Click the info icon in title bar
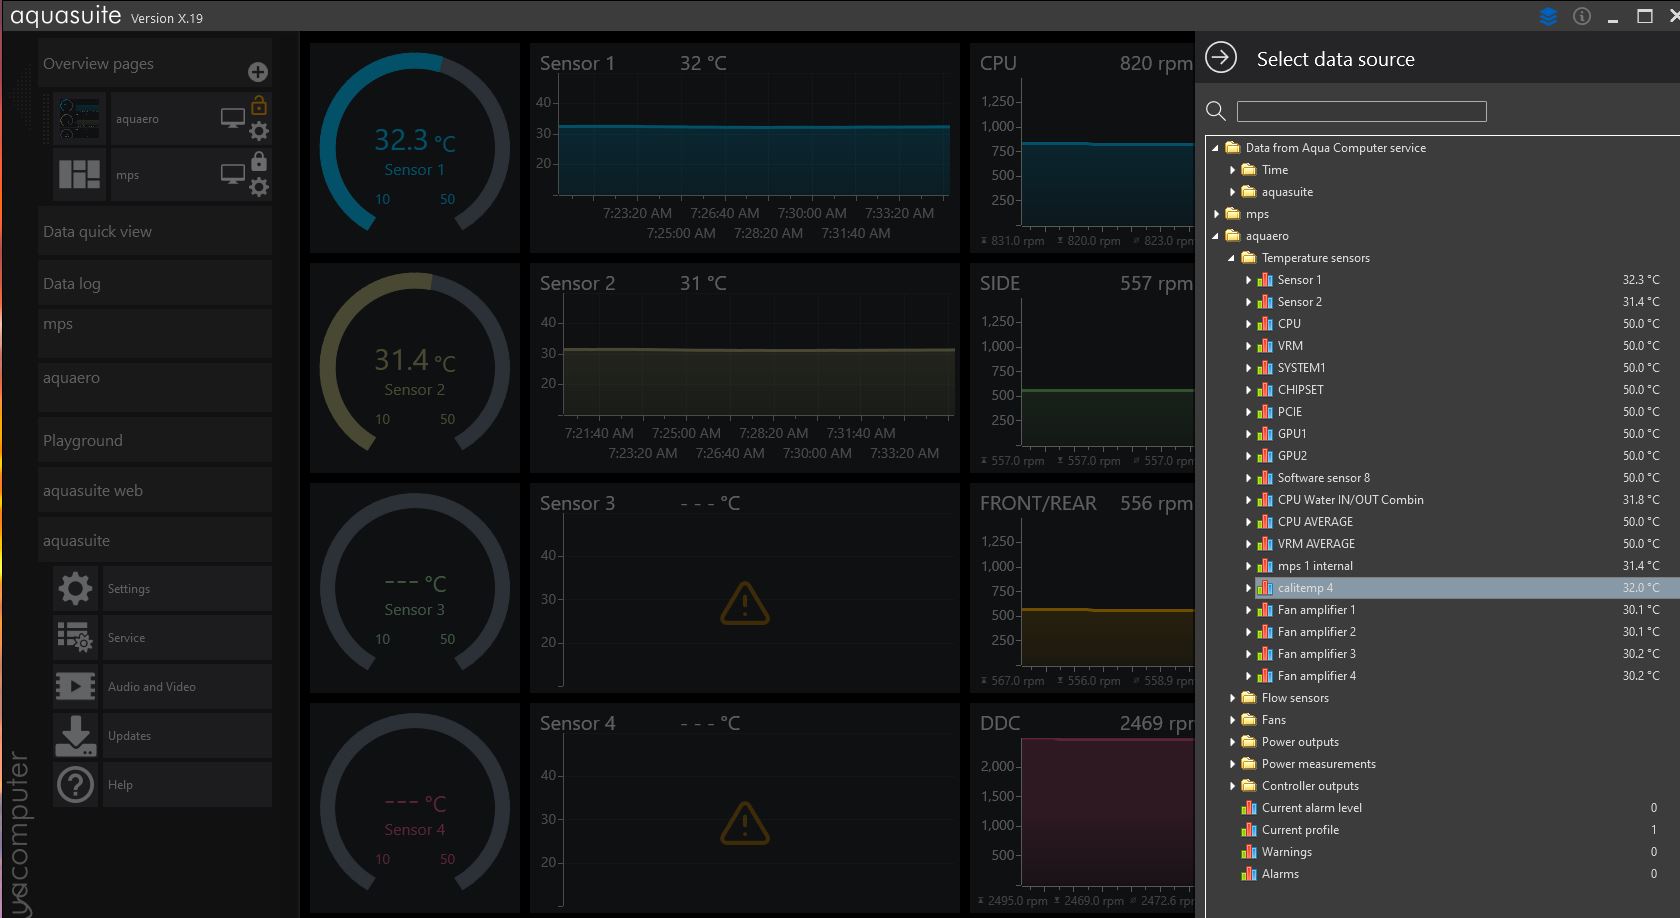The height and width of the screenshot is (918, 1680). pos(1581,17)
